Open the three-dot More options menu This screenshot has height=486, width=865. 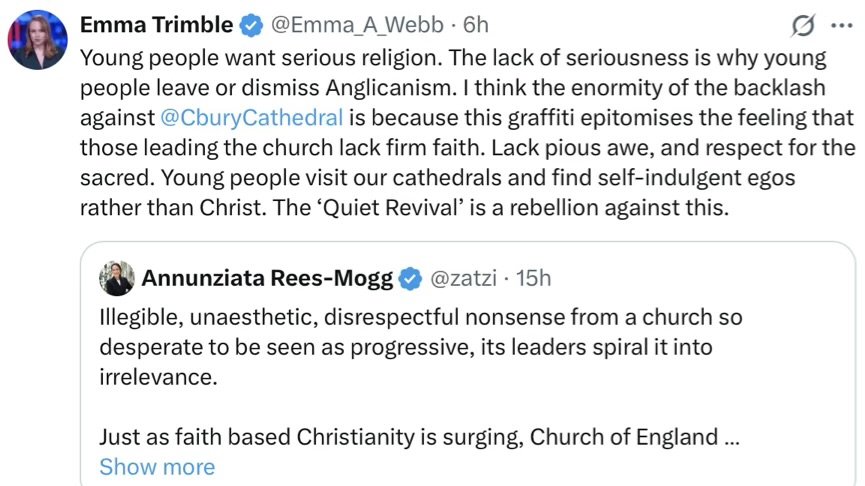click(841, 25)
